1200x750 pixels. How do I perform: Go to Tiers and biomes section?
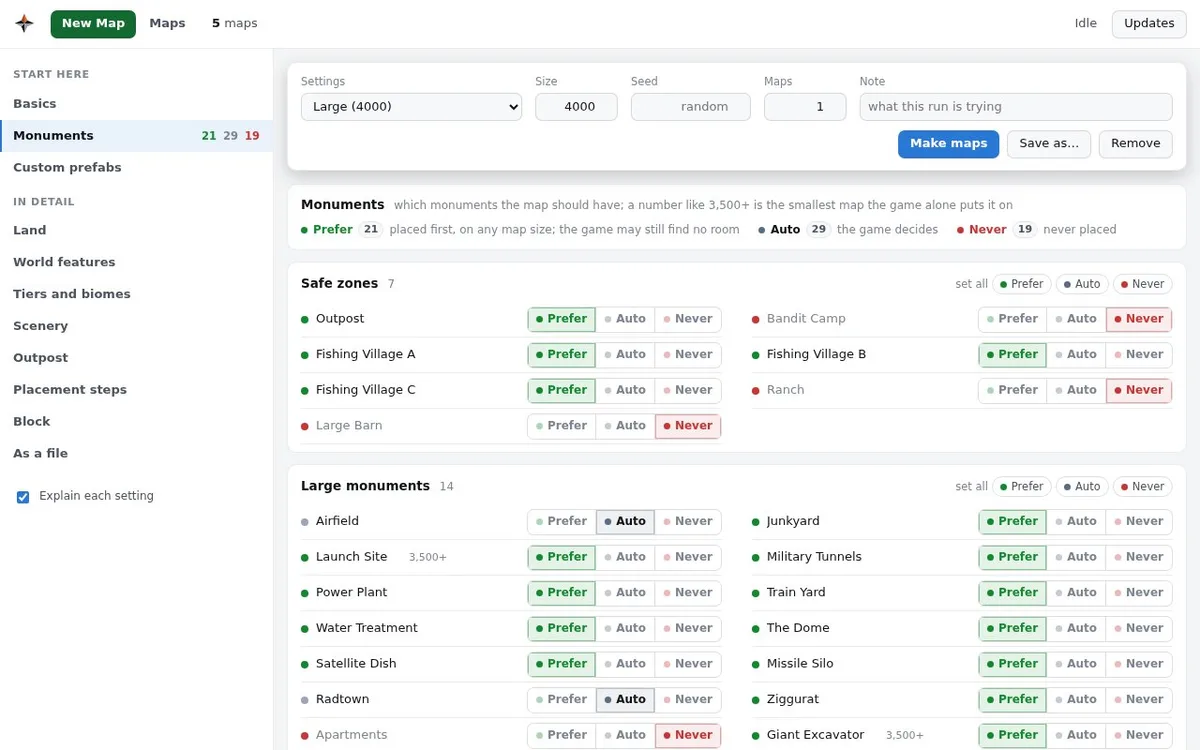click(72, 294)
